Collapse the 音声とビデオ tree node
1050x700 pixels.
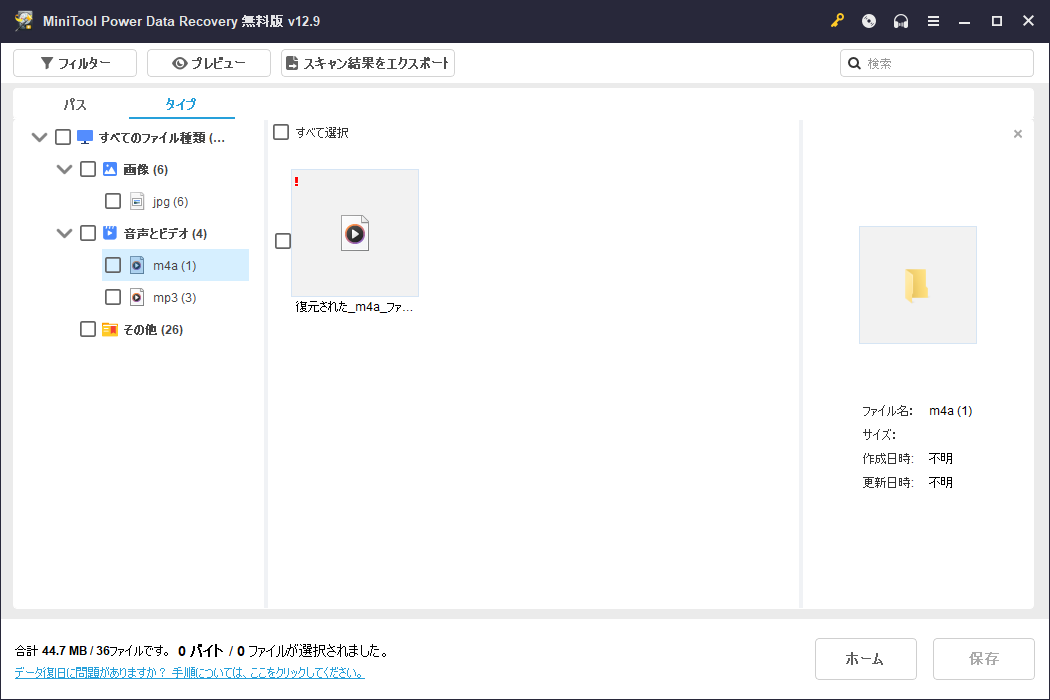point(64,233)
